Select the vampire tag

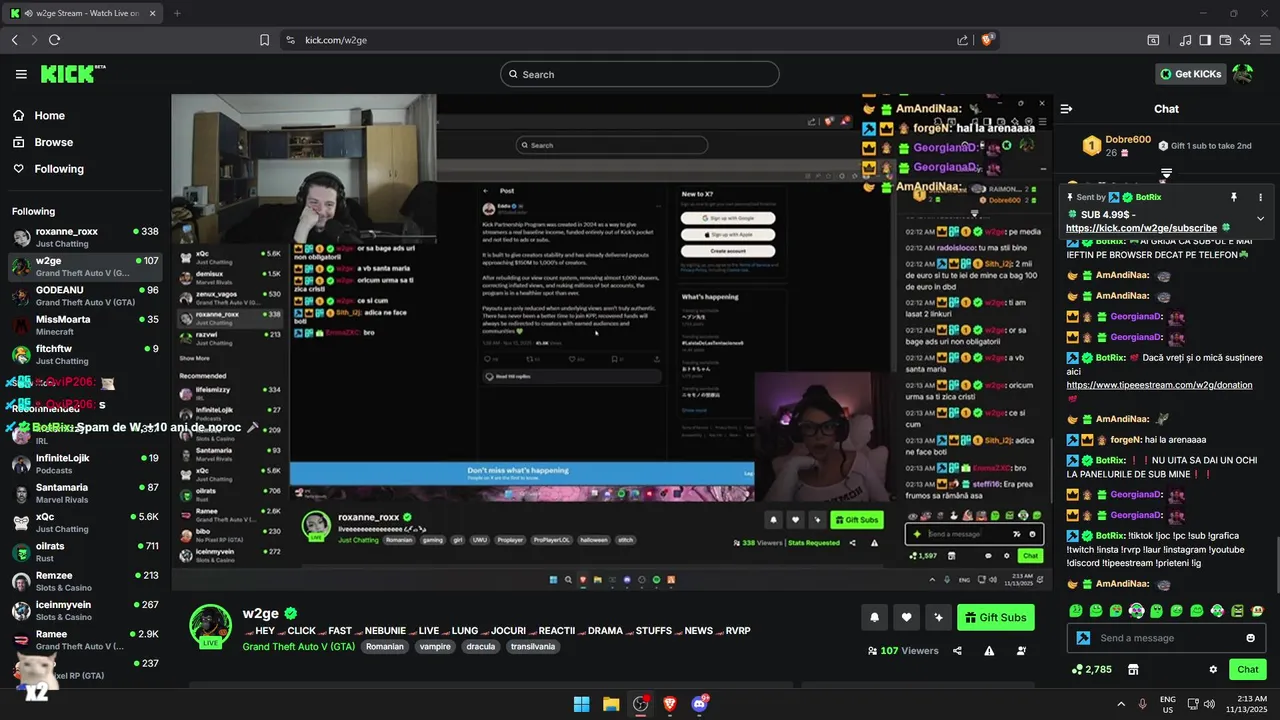coord(435,647)
